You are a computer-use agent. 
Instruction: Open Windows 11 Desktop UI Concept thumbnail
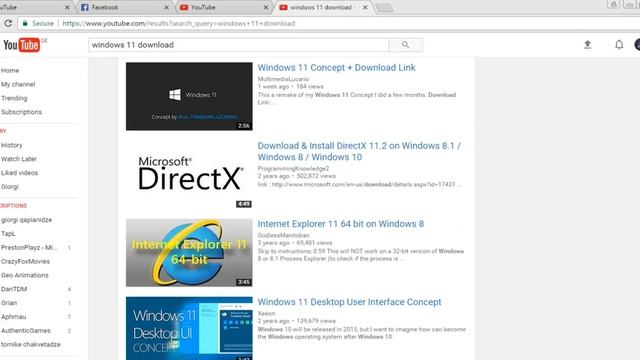coord(189,328)
